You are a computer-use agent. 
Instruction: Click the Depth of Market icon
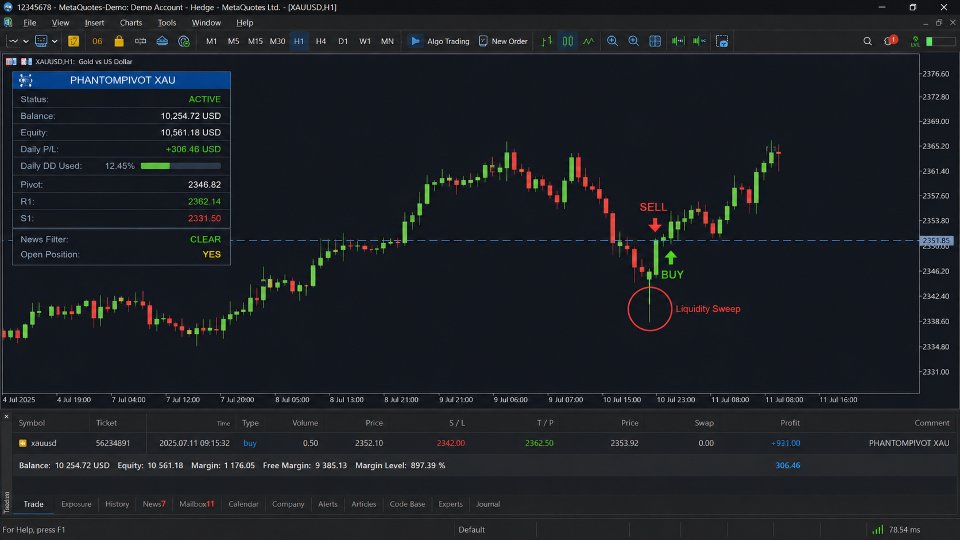coord(140,41)
